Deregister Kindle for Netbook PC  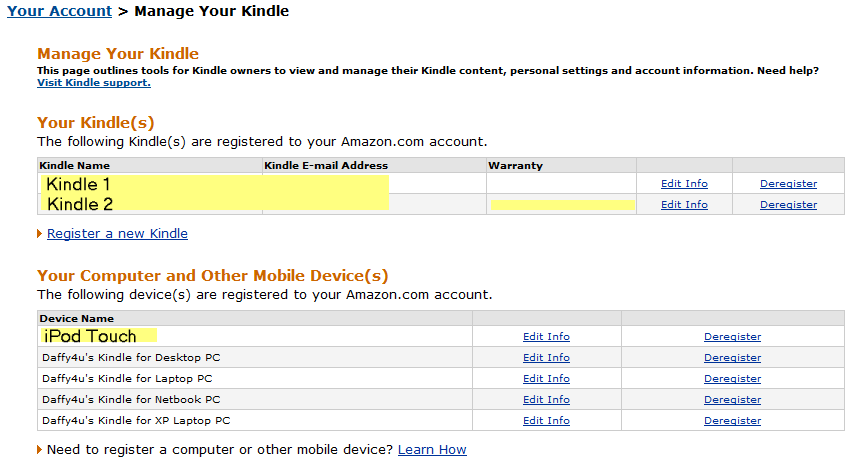click(732, 400)
